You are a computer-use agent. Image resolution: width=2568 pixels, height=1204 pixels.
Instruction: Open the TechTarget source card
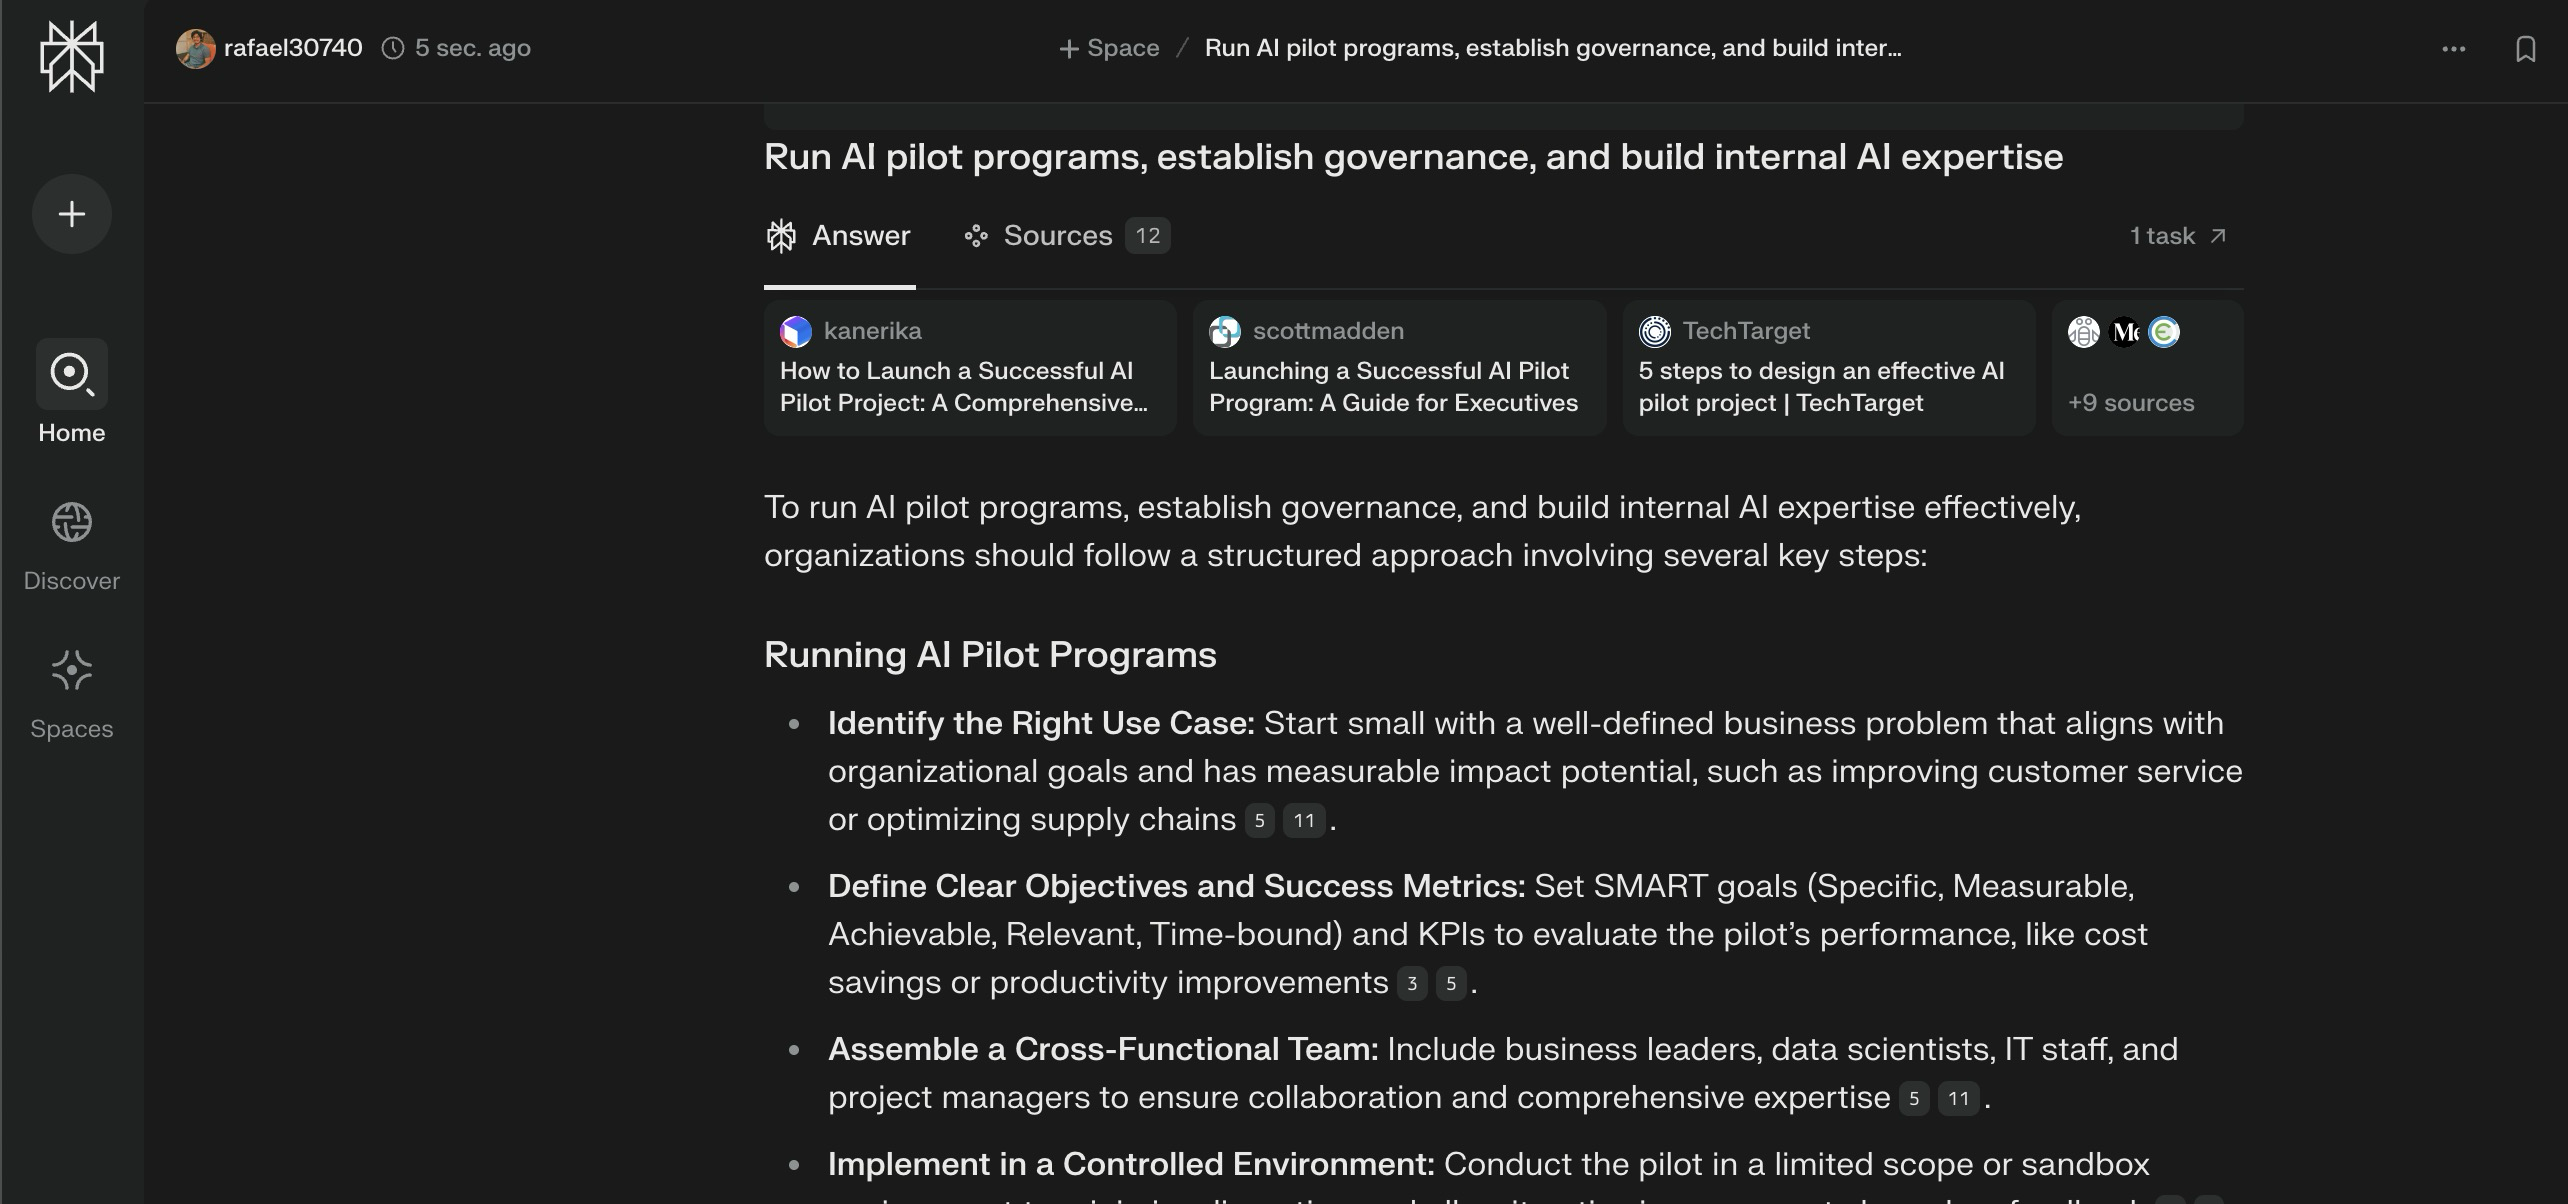pyautogui.click(x=1828, y=367)
